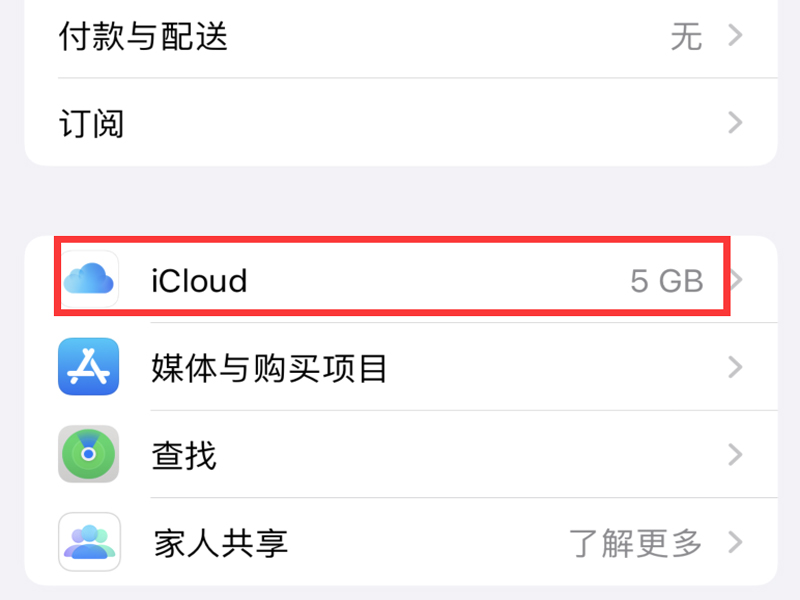The image size is (800, 600).
Task: Select the 媒体与购买项目 label
Action: (269, 368)
